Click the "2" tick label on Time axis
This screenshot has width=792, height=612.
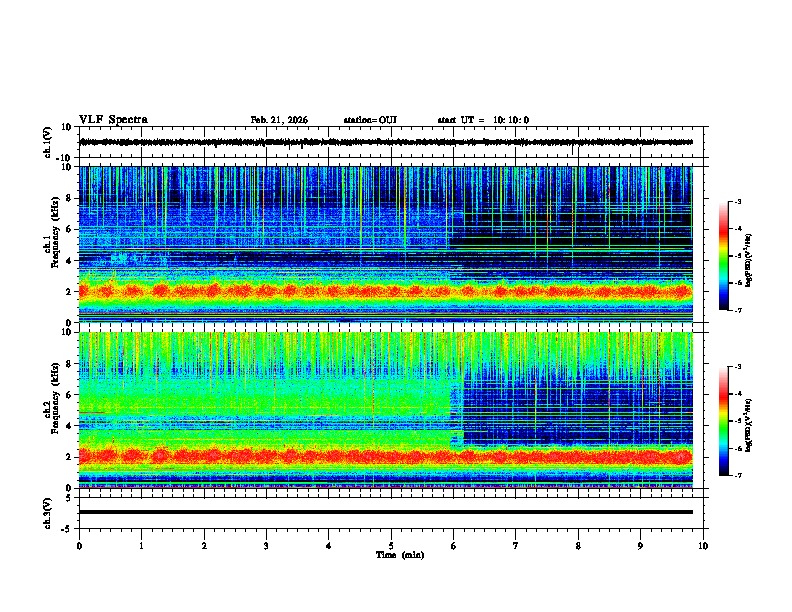coord(204,546)
